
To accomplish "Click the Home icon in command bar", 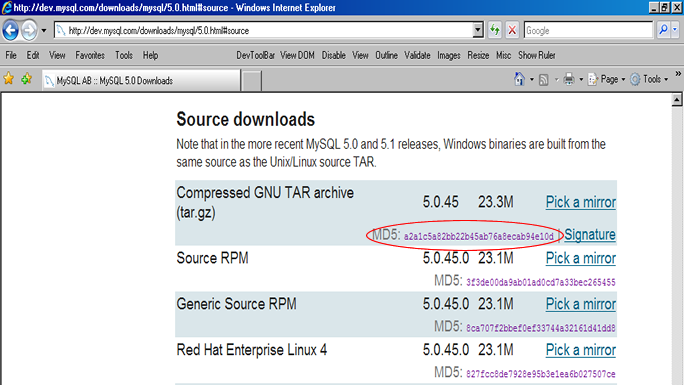I will coord(519,79).
